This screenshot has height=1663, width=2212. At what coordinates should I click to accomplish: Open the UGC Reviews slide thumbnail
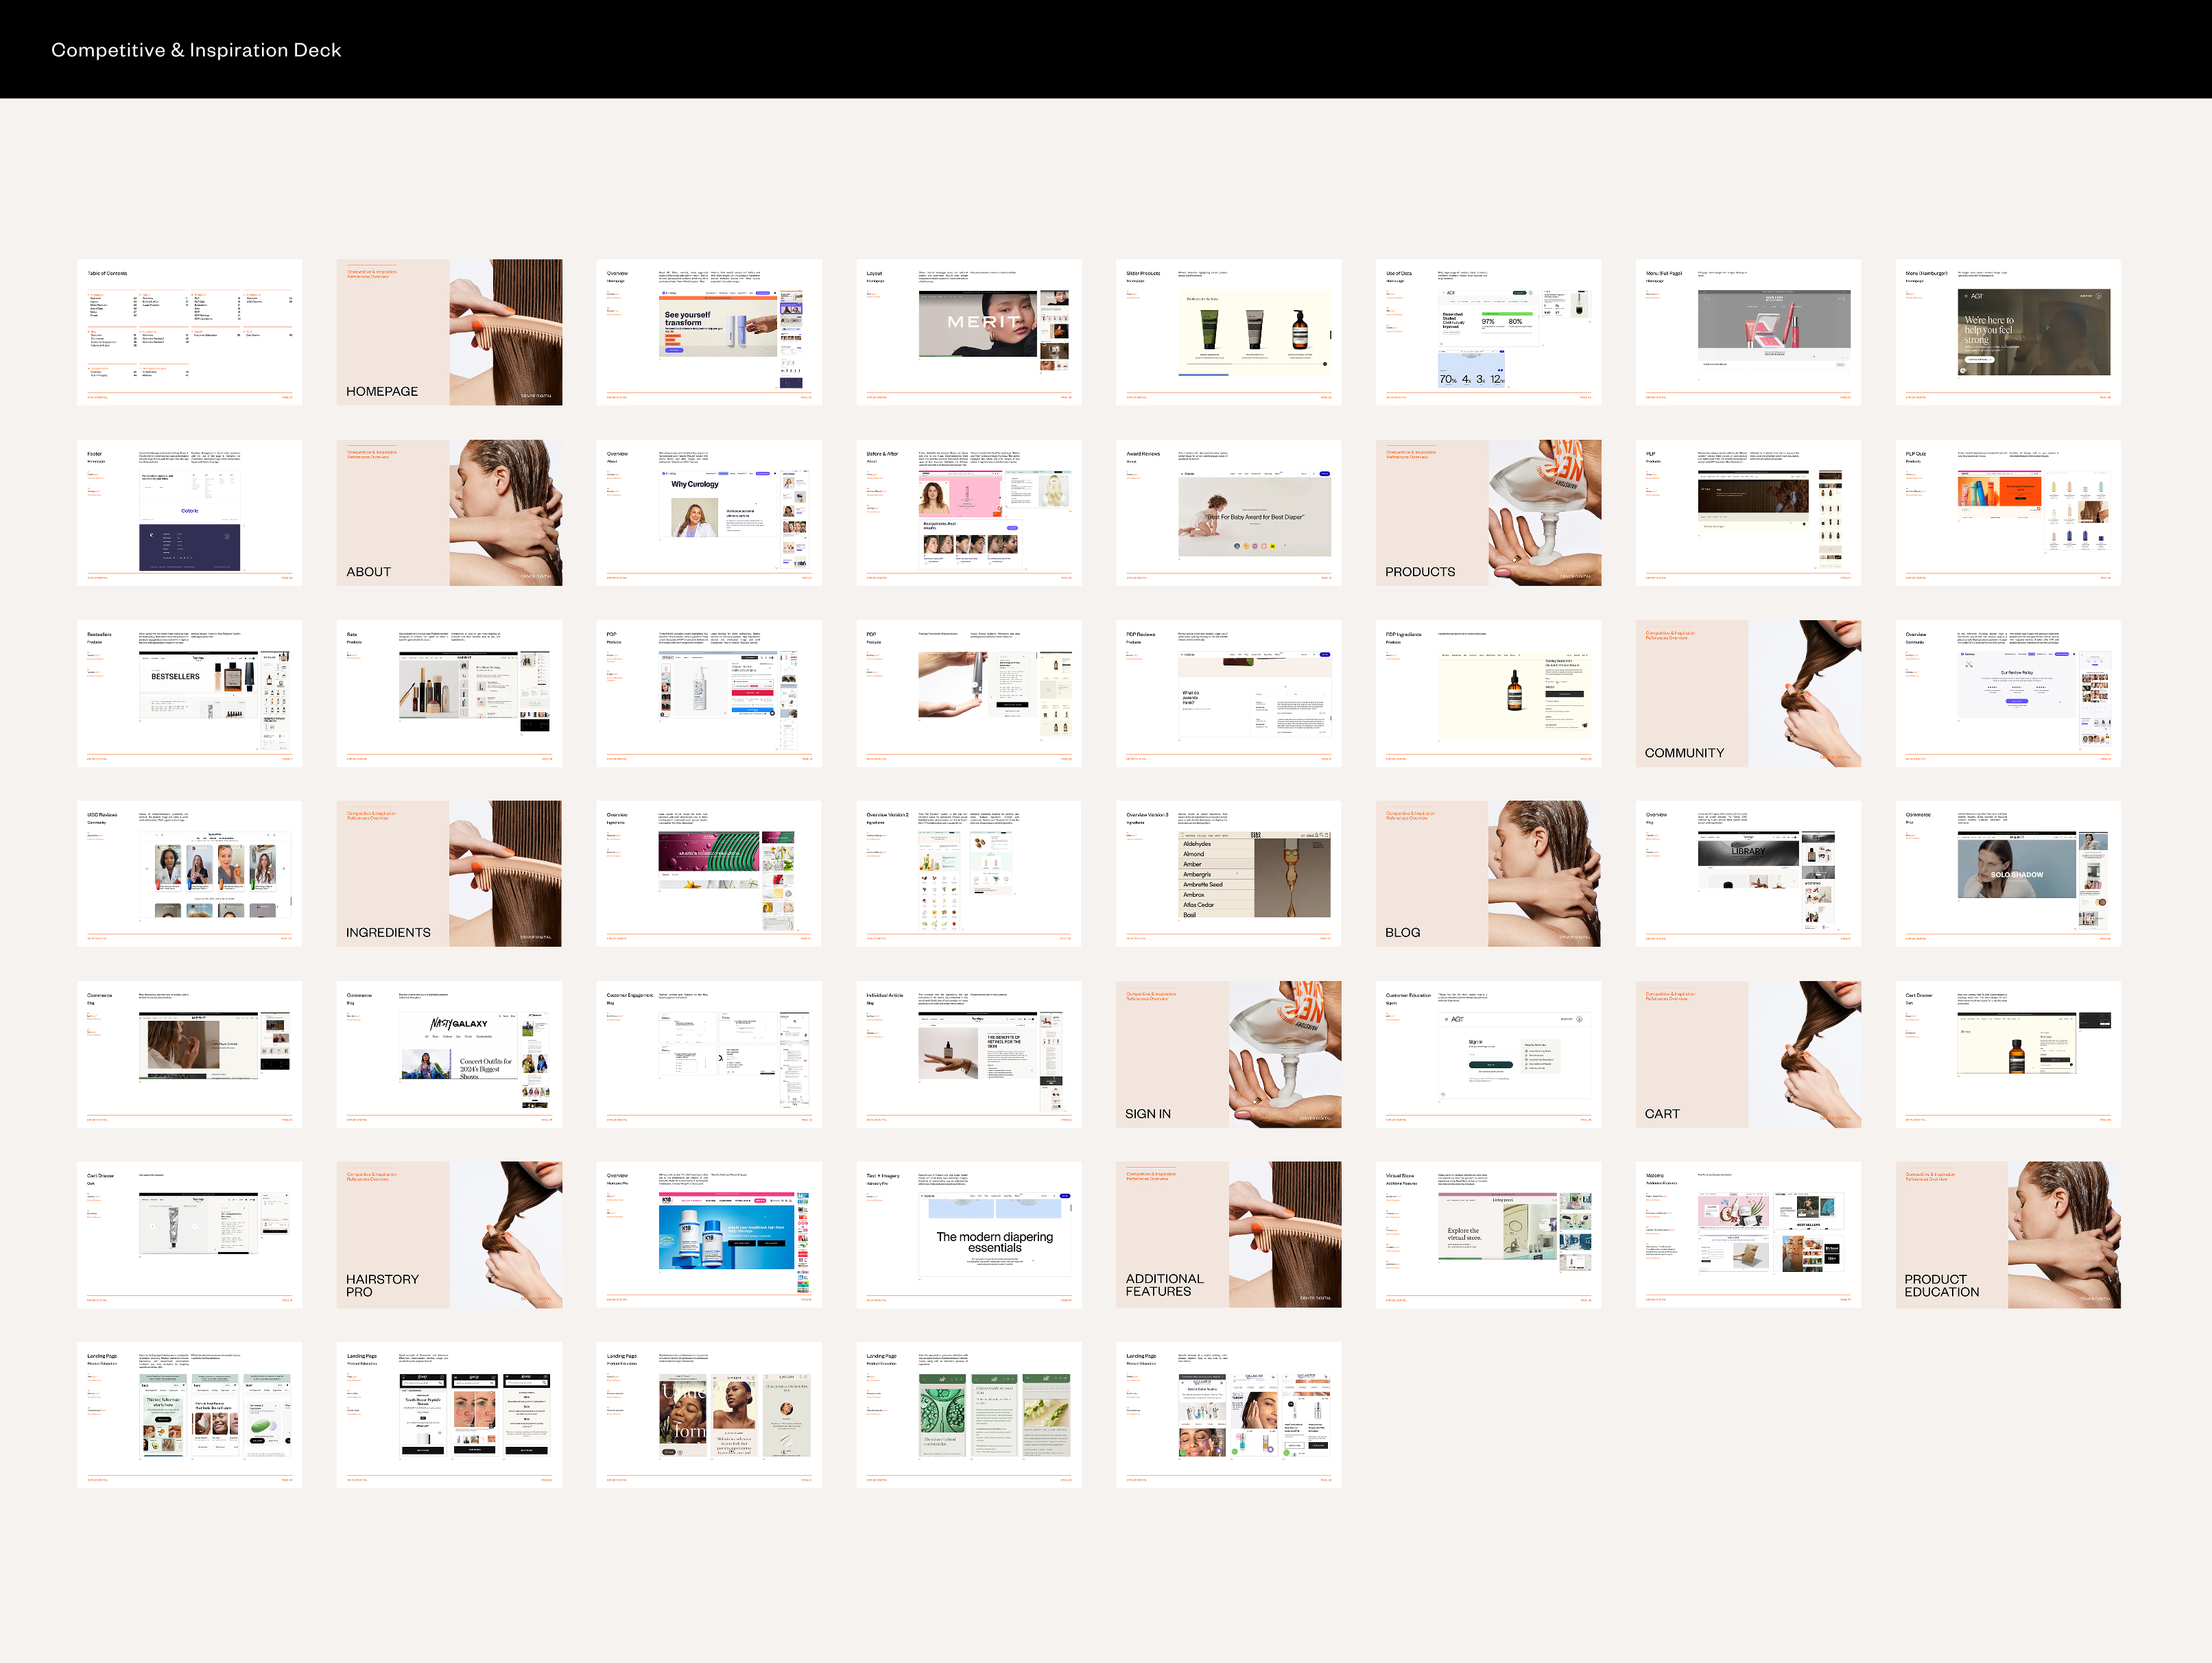coord(189,873)
